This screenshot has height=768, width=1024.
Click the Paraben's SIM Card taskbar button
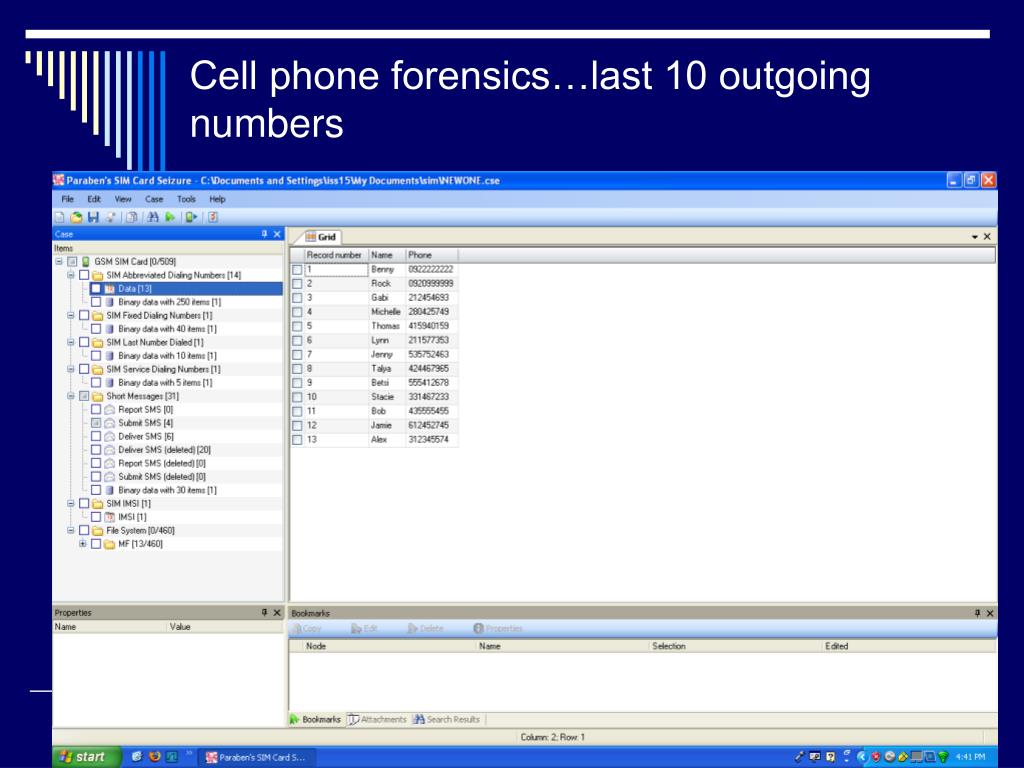click(x=257, y=758)
